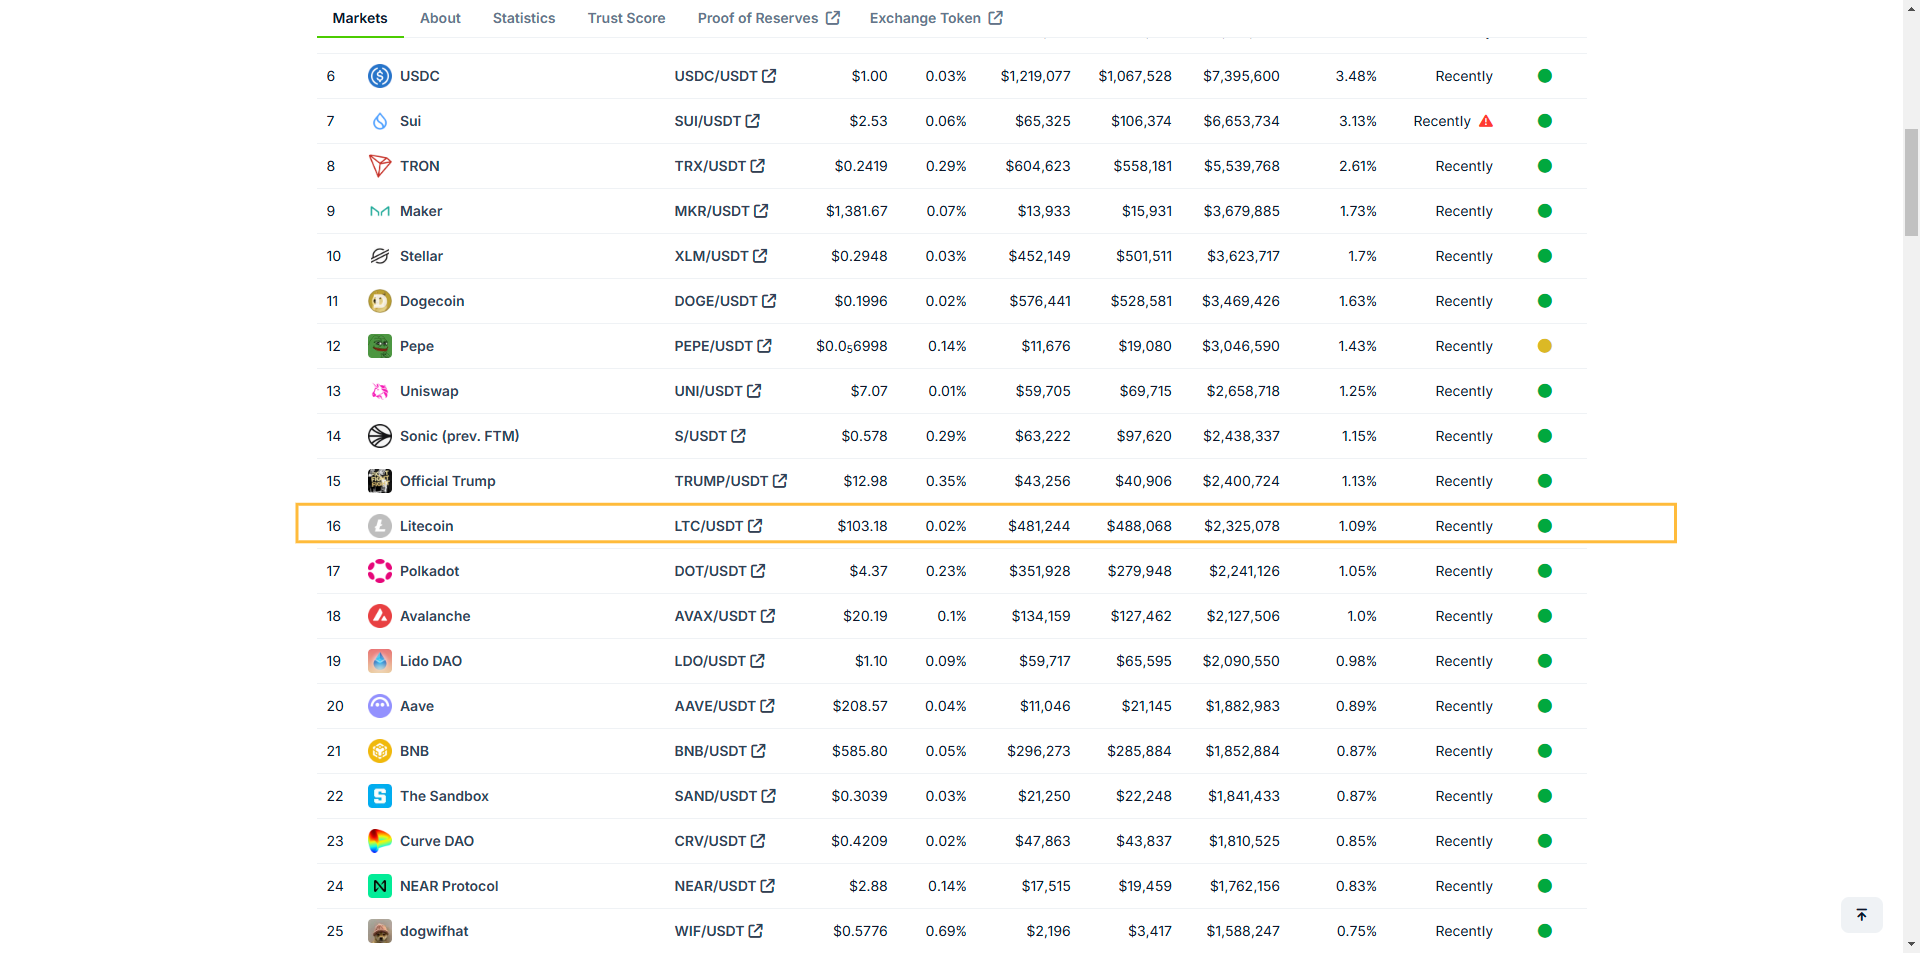Screen dimensions: 1920x953
Task: Click the TRON logo icon
Action: pyautogui.click(x=380, y=166)
